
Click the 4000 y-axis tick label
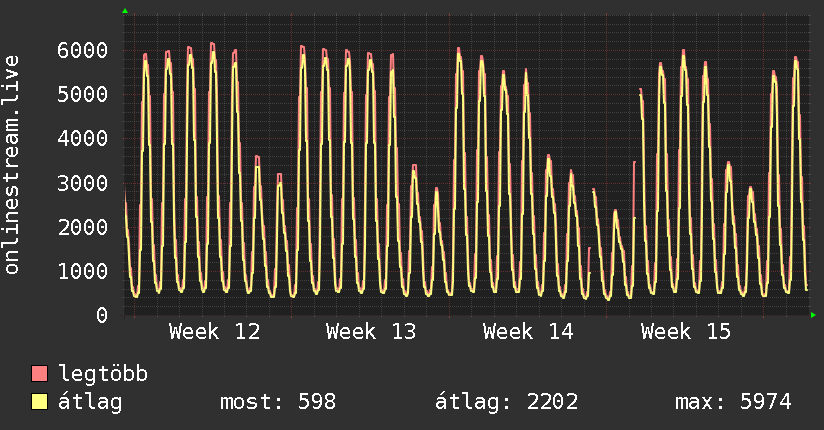83,139
